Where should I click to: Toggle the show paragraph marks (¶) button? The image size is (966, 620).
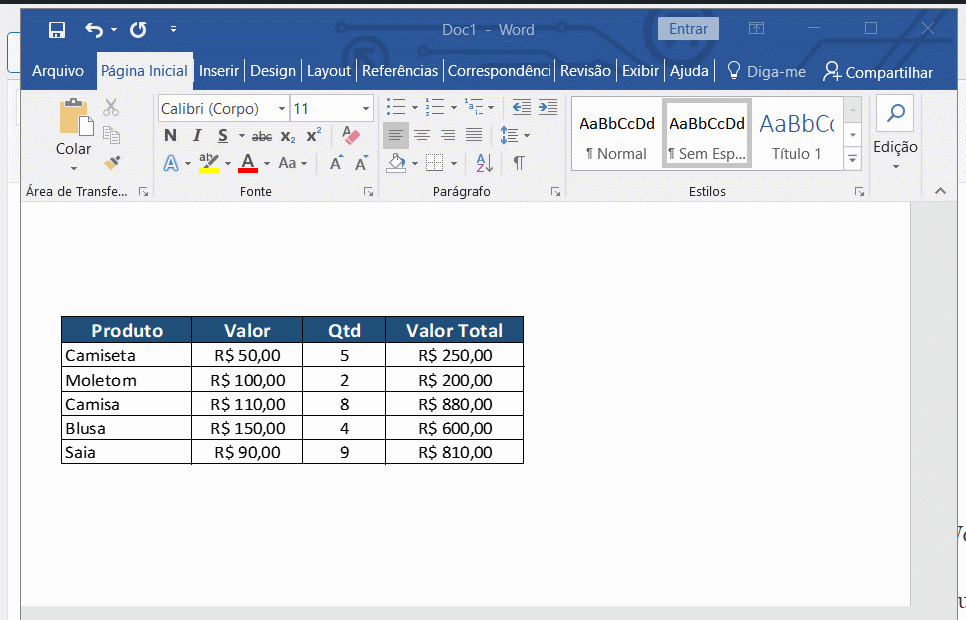click(518, 162)
